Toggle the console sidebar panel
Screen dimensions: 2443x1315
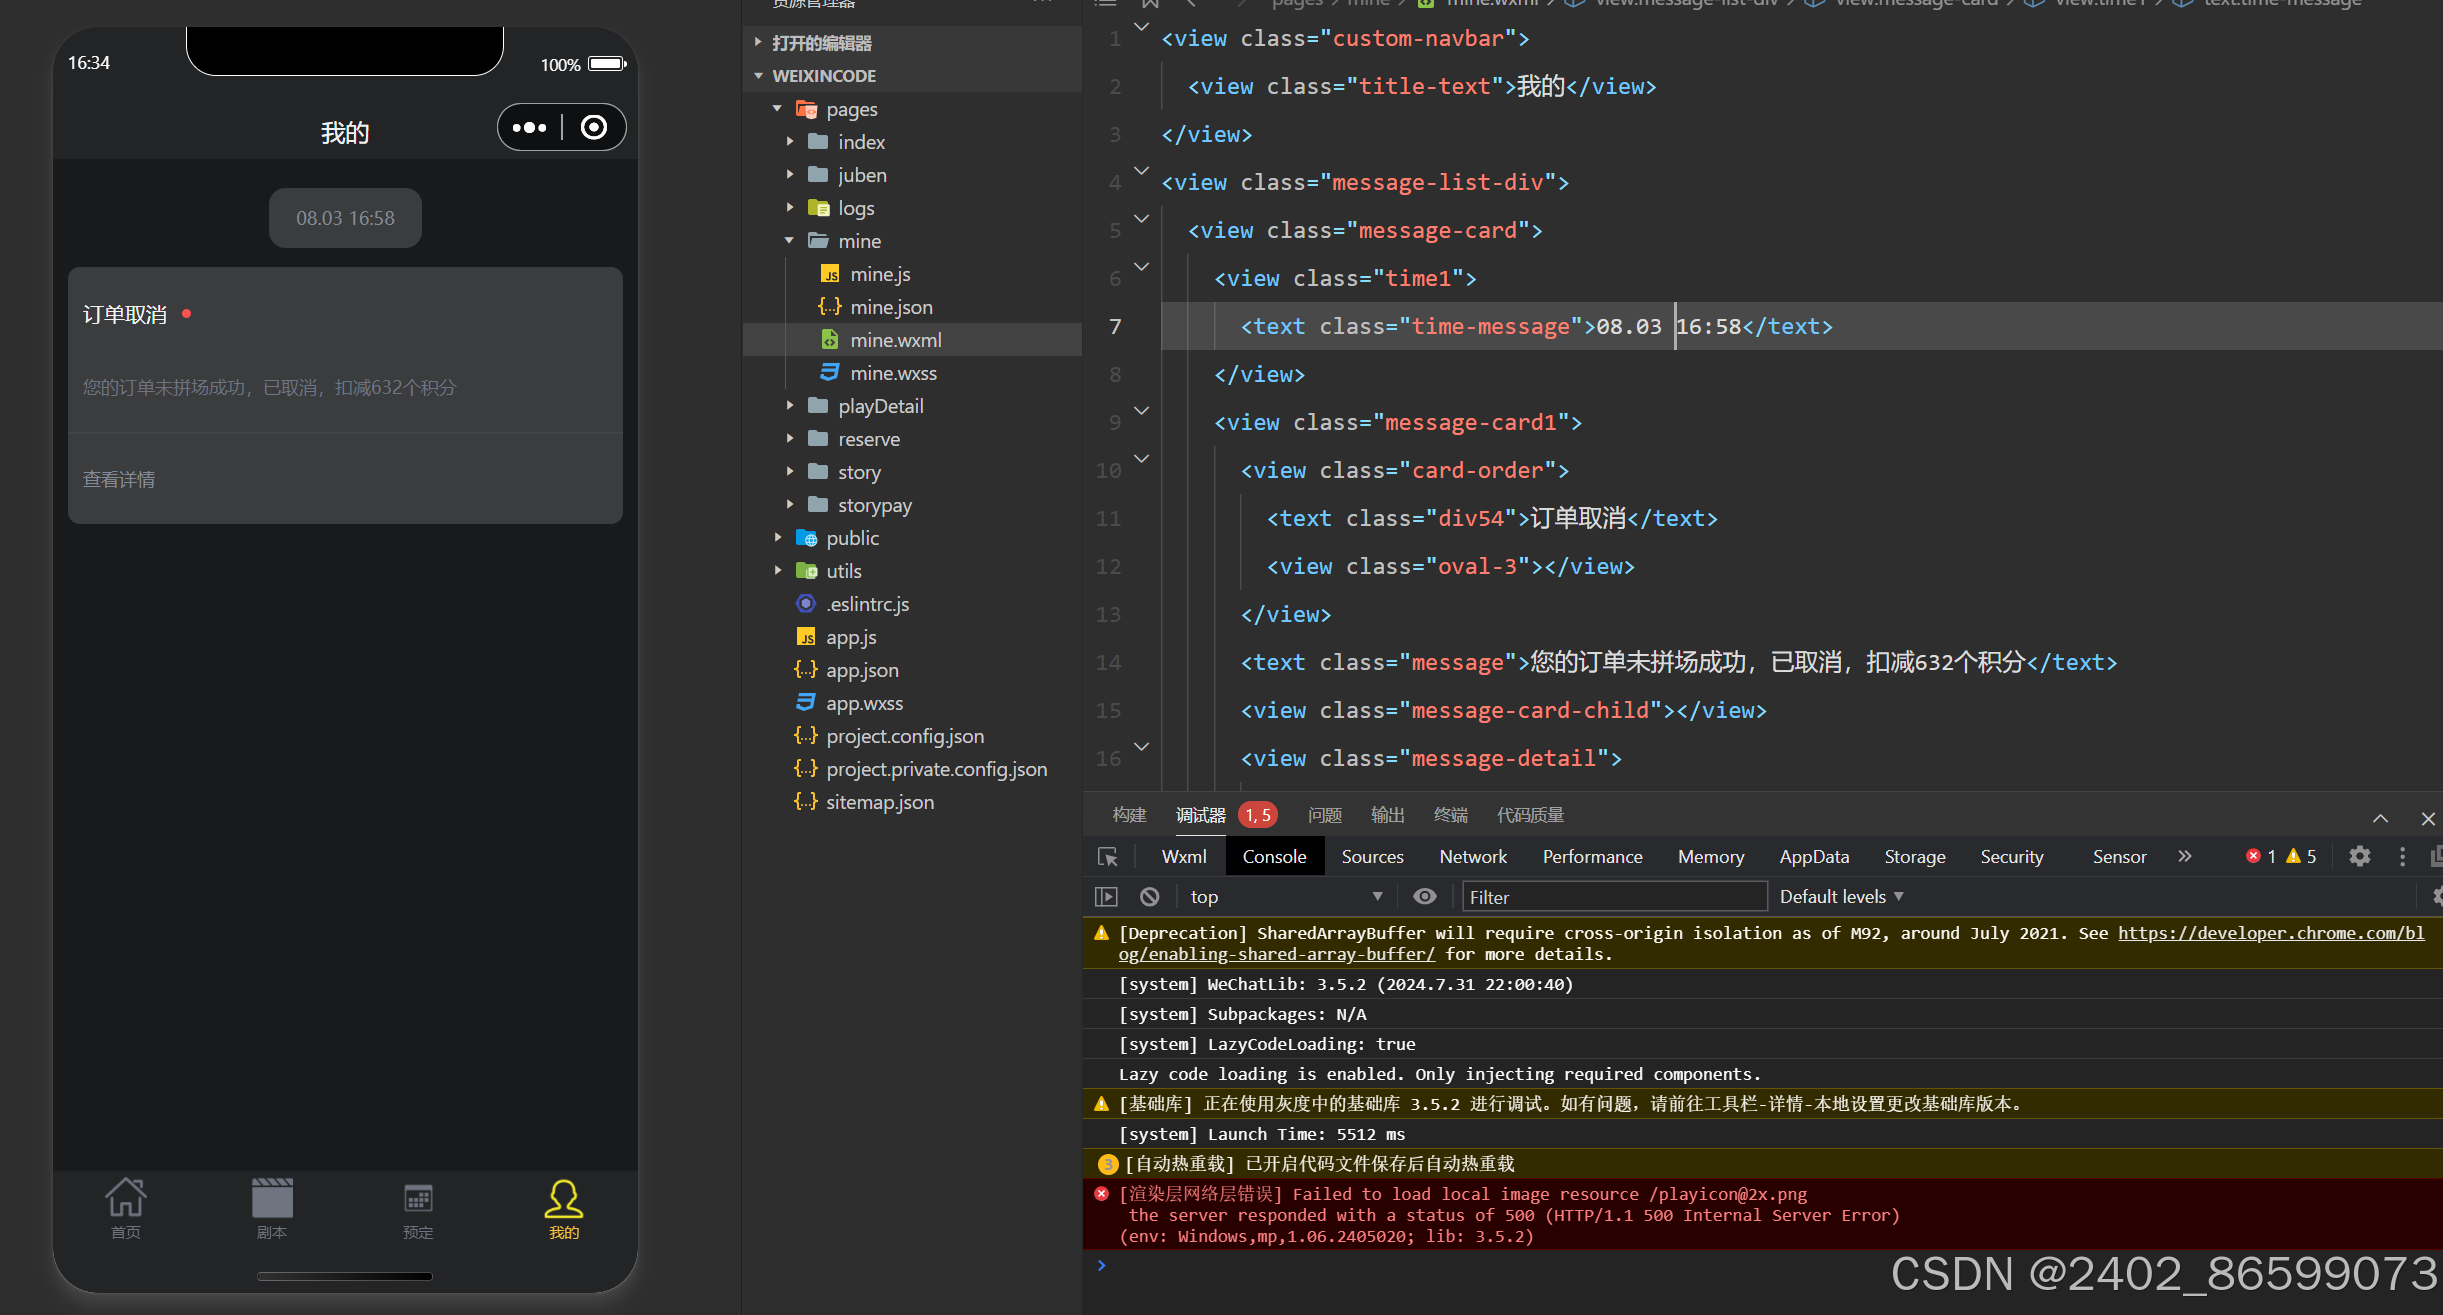pyautogui.click(x=1106, y=897)
